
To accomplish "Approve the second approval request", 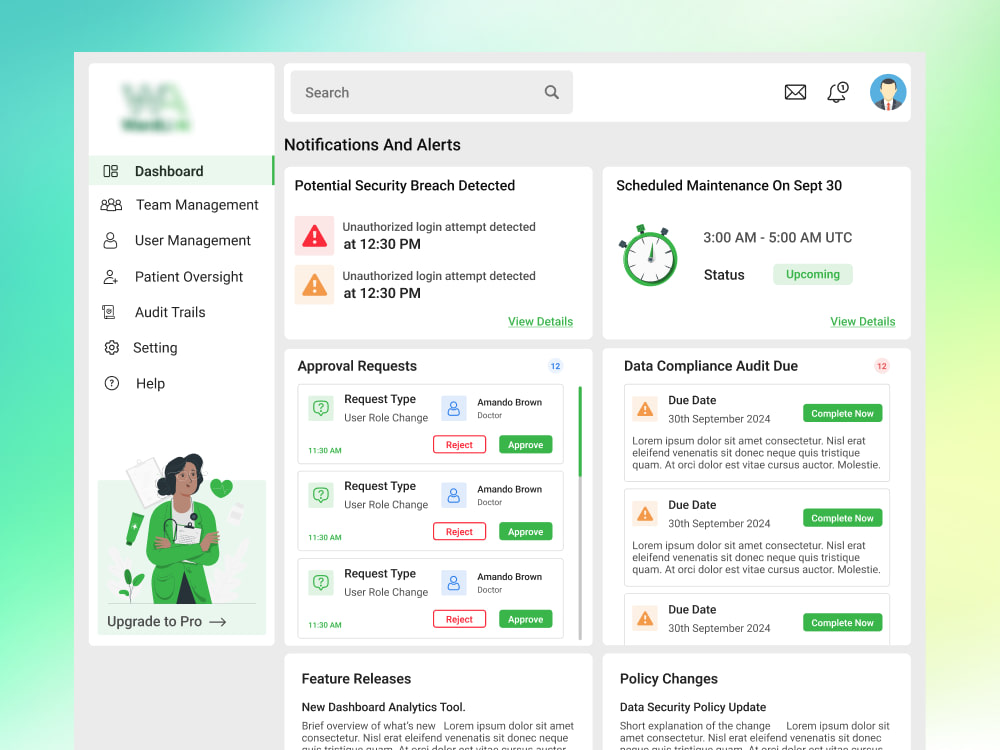I will pyautogui.click(x=526, y=531).
